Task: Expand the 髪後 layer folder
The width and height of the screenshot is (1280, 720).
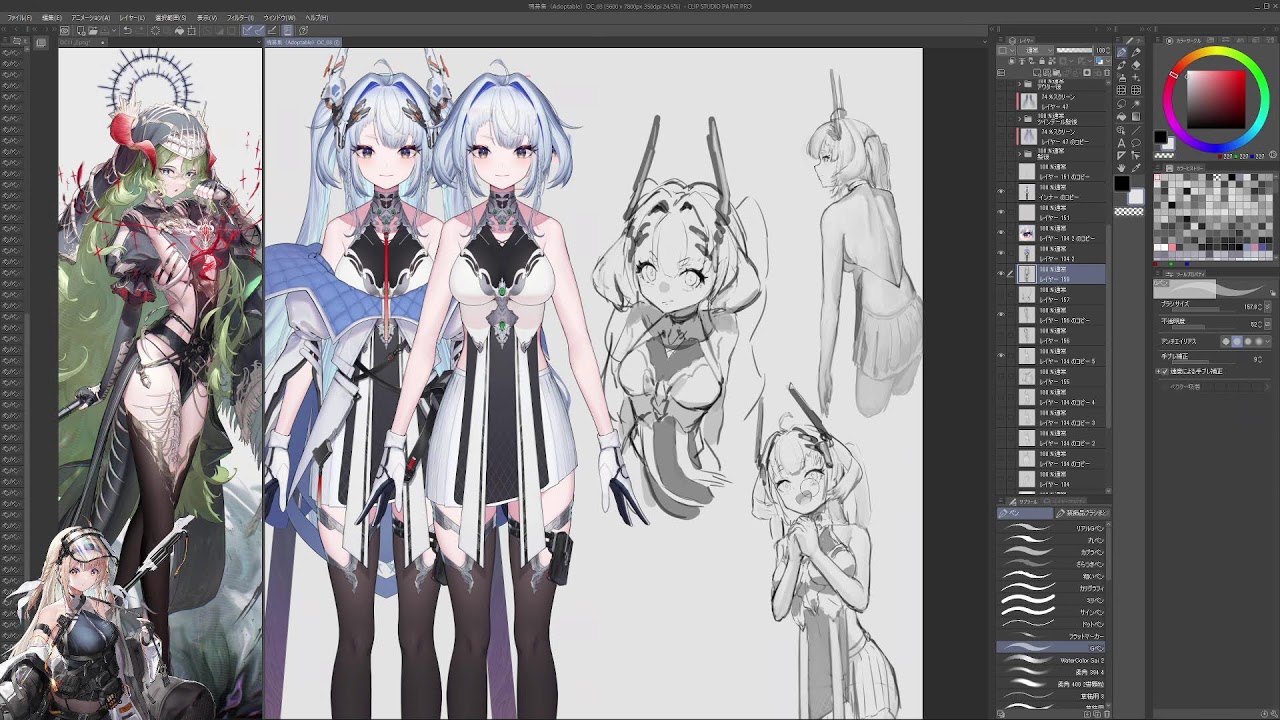Action: point(1019,153)
